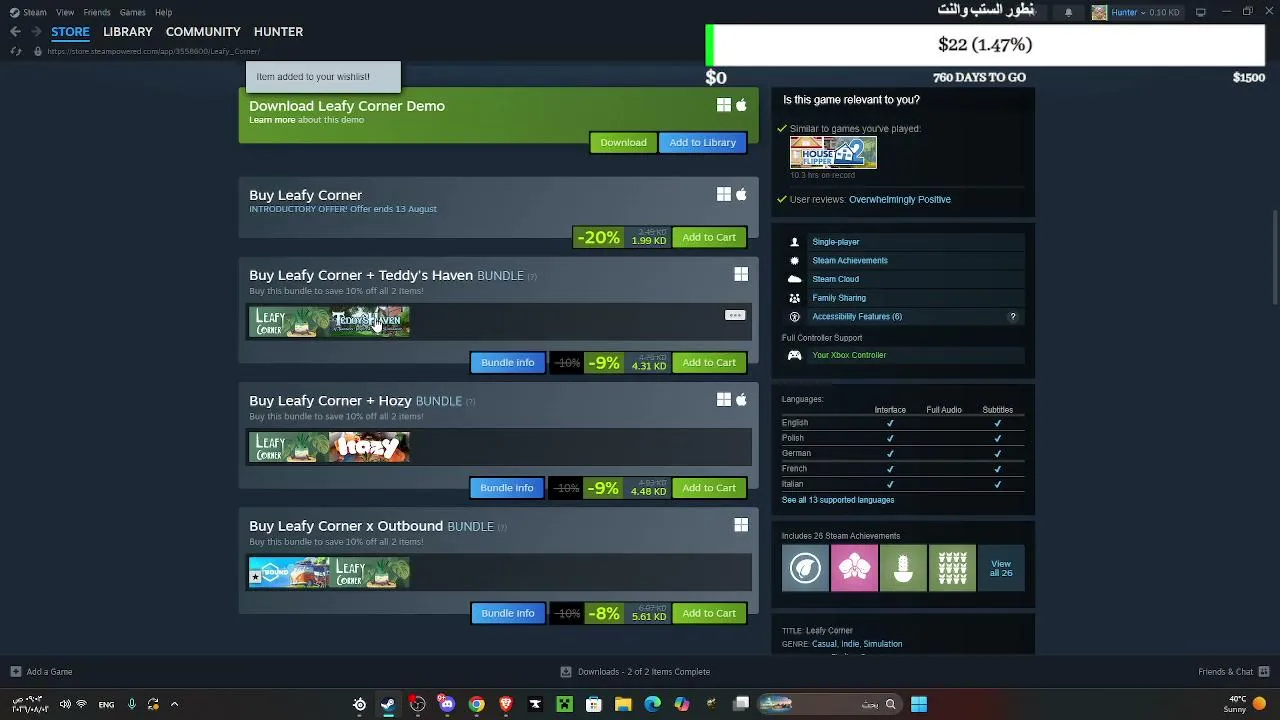See all 13 supported languages
This screenshot has height=720, width=1280.
point(838,500)
